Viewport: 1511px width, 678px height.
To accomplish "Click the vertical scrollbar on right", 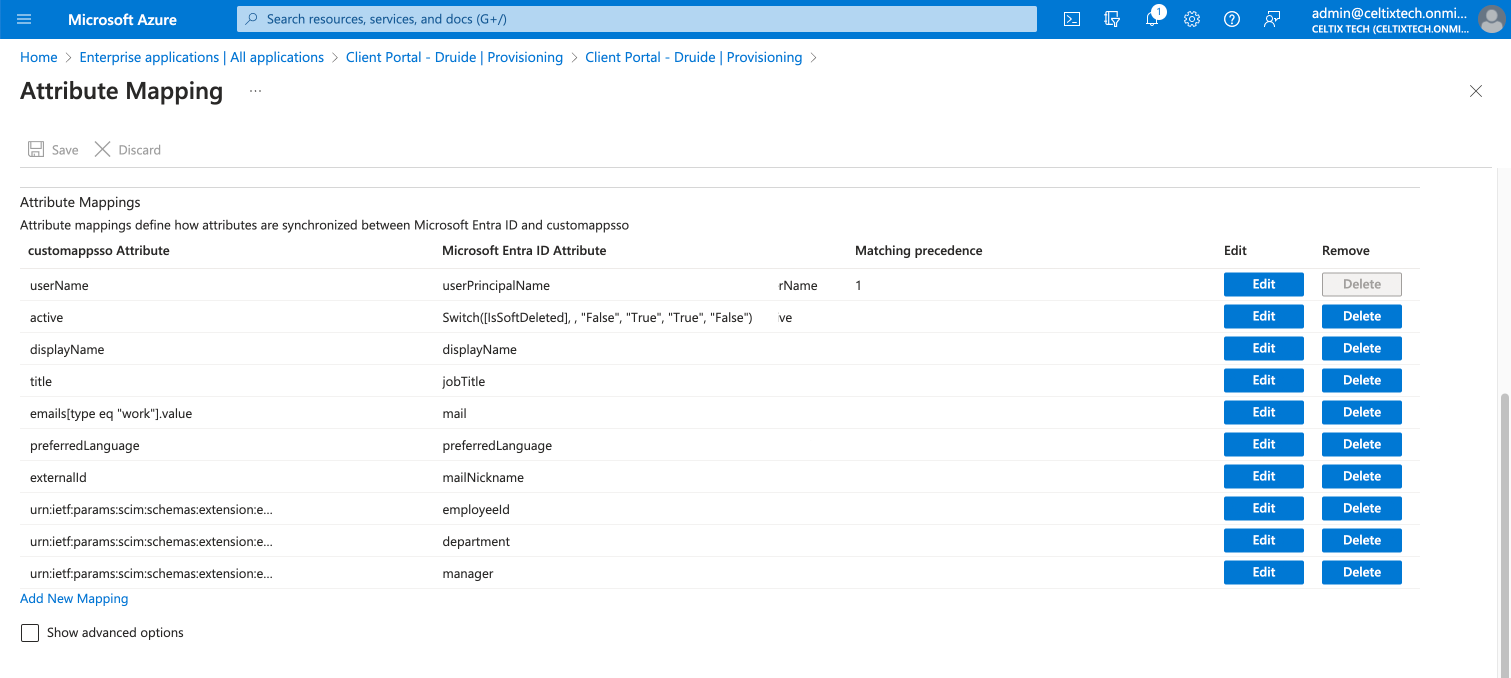I will (x=1503, y=500).
